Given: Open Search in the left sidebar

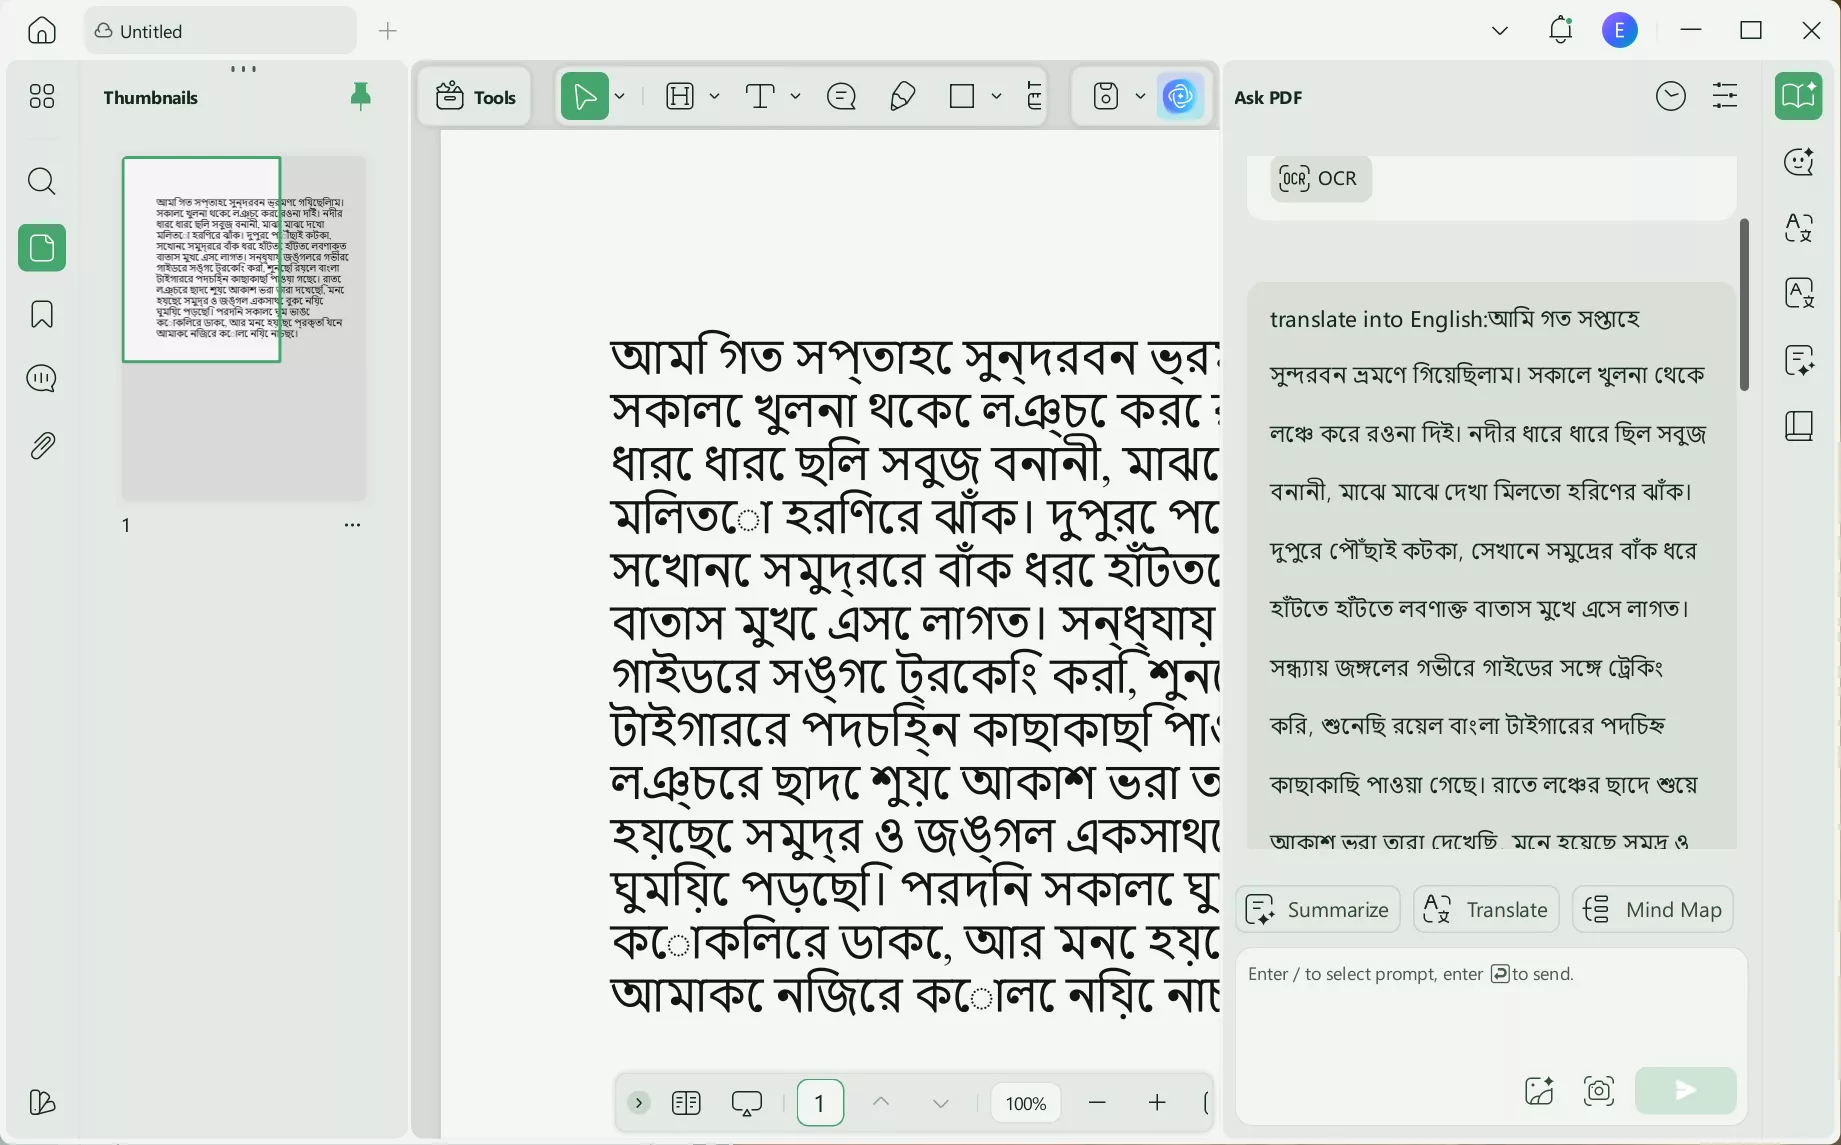Looking at the screenshot, I should click(x=41, y=181).
